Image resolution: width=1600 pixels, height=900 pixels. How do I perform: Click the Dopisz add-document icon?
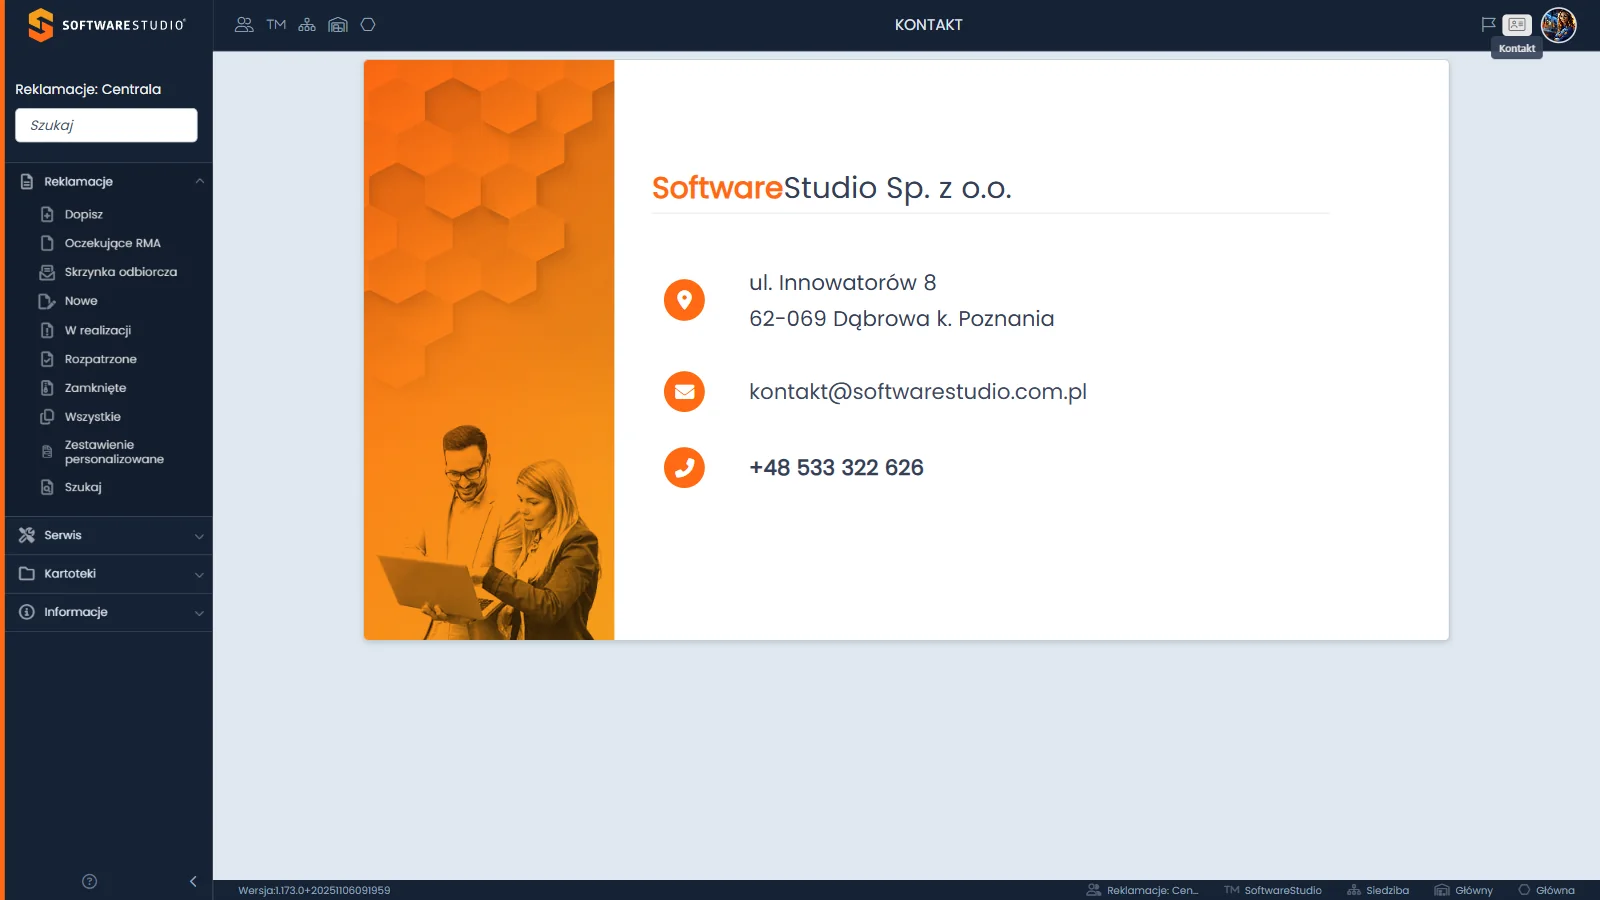click(47, 214)
